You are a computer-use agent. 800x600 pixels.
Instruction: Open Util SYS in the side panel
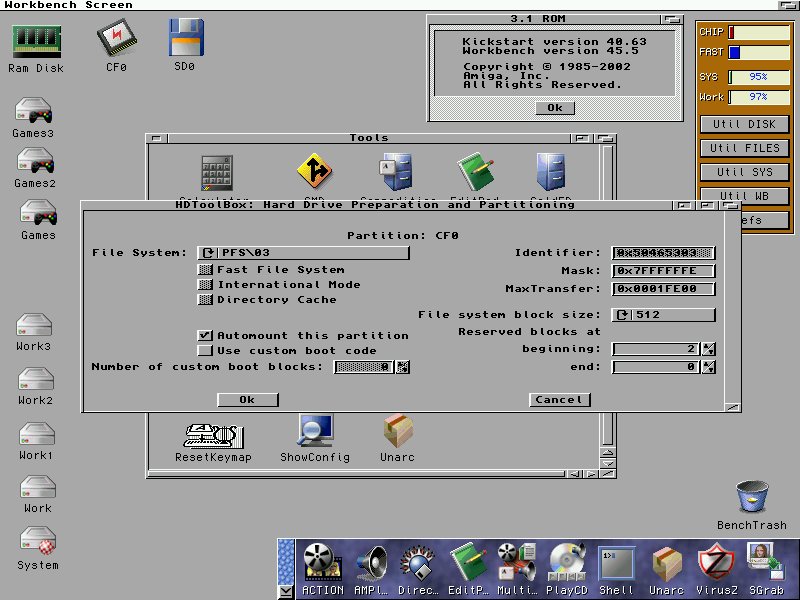tap(744, 172)
